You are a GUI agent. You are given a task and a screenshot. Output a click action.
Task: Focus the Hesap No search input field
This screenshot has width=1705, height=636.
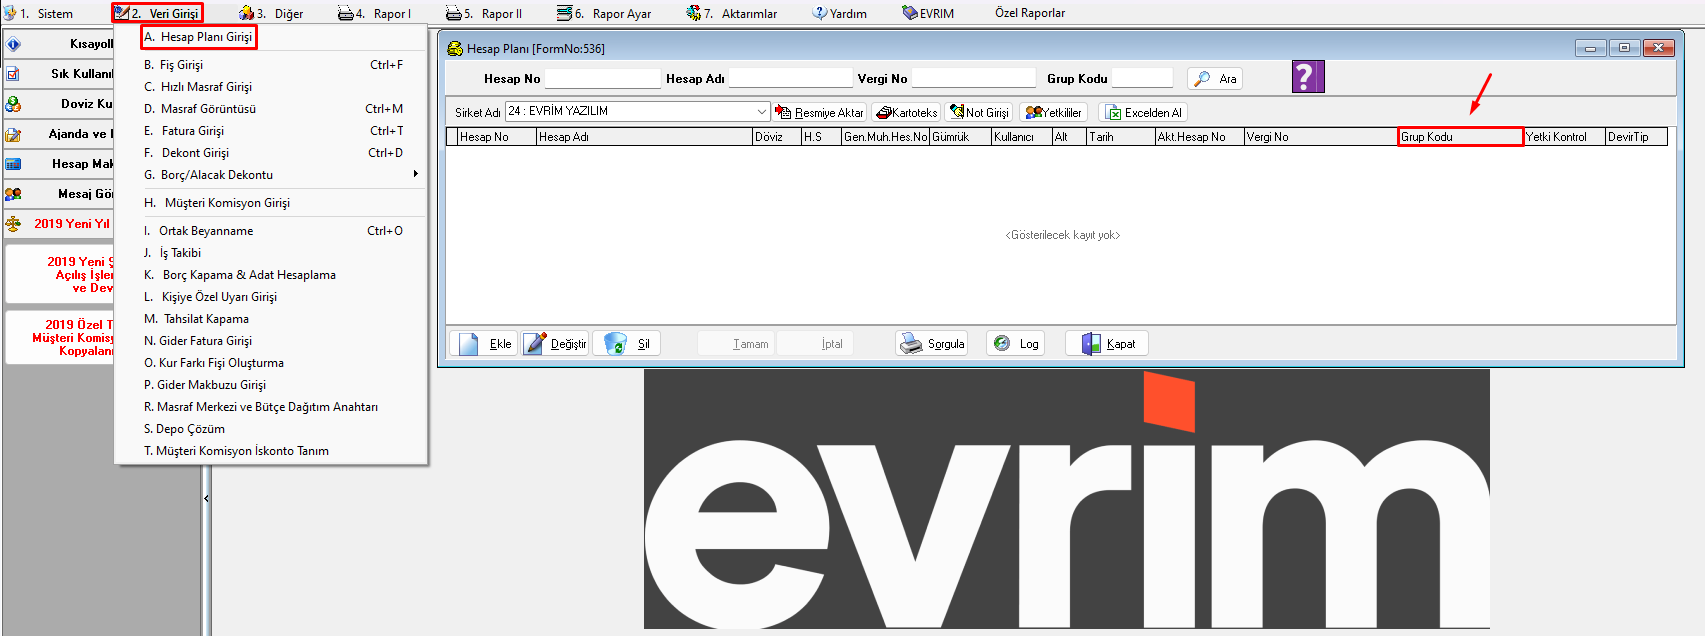603,78
